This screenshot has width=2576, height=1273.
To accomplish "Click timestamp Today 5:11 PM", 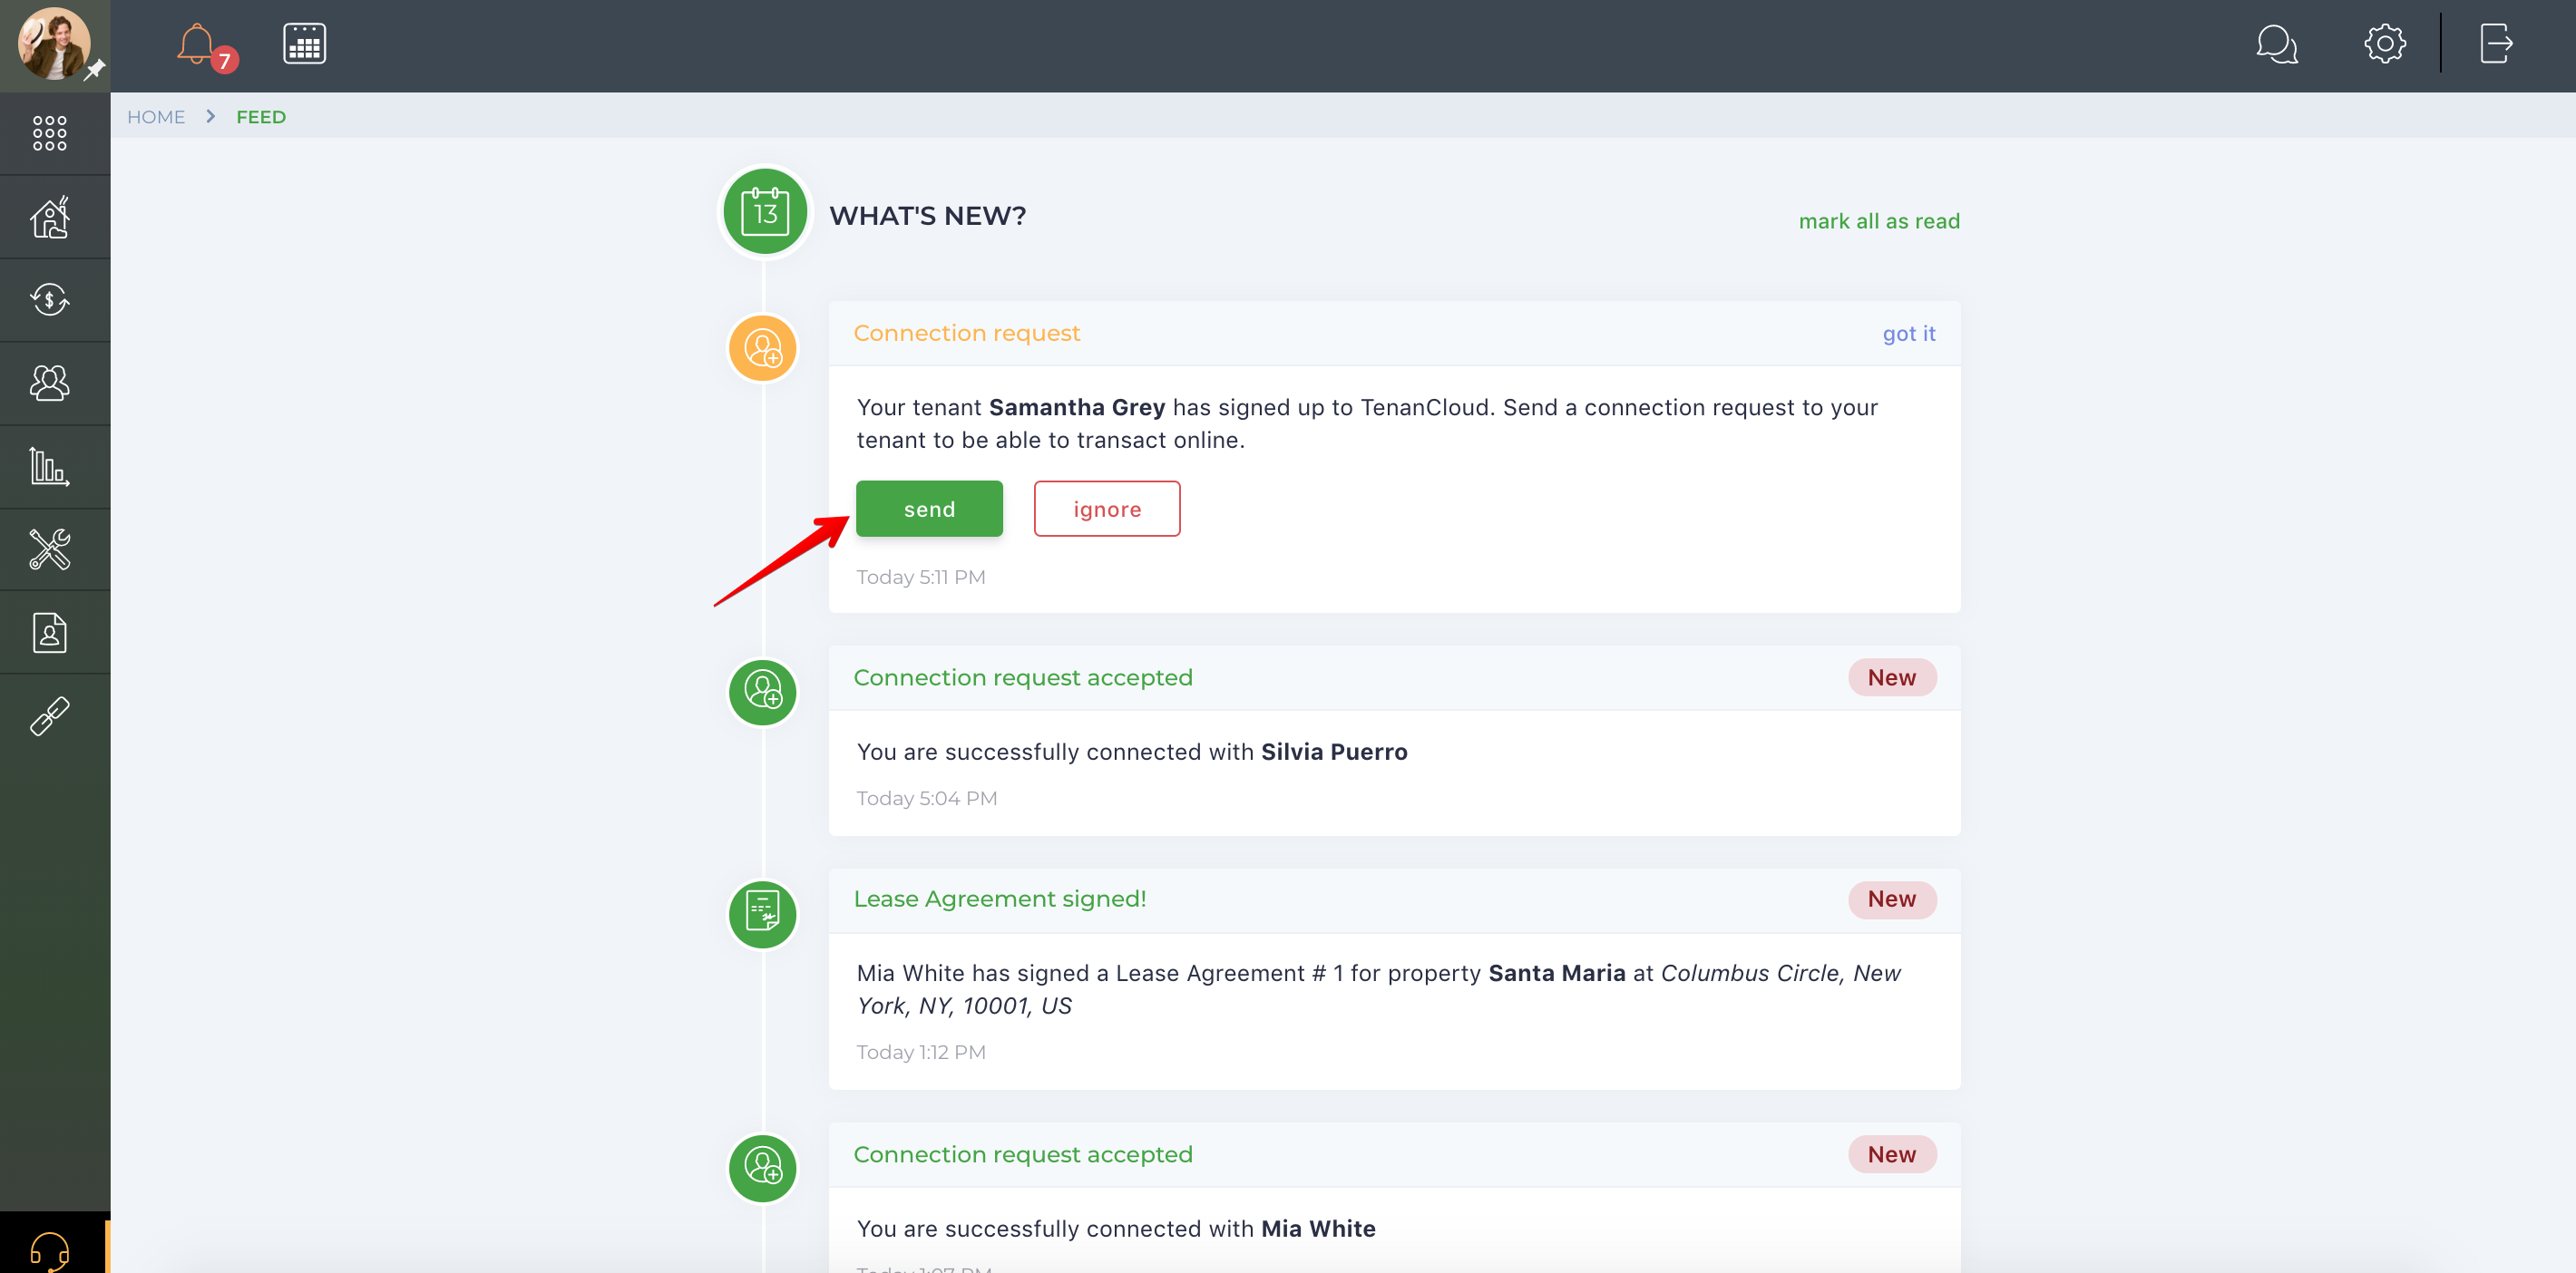I will point(921,578).
